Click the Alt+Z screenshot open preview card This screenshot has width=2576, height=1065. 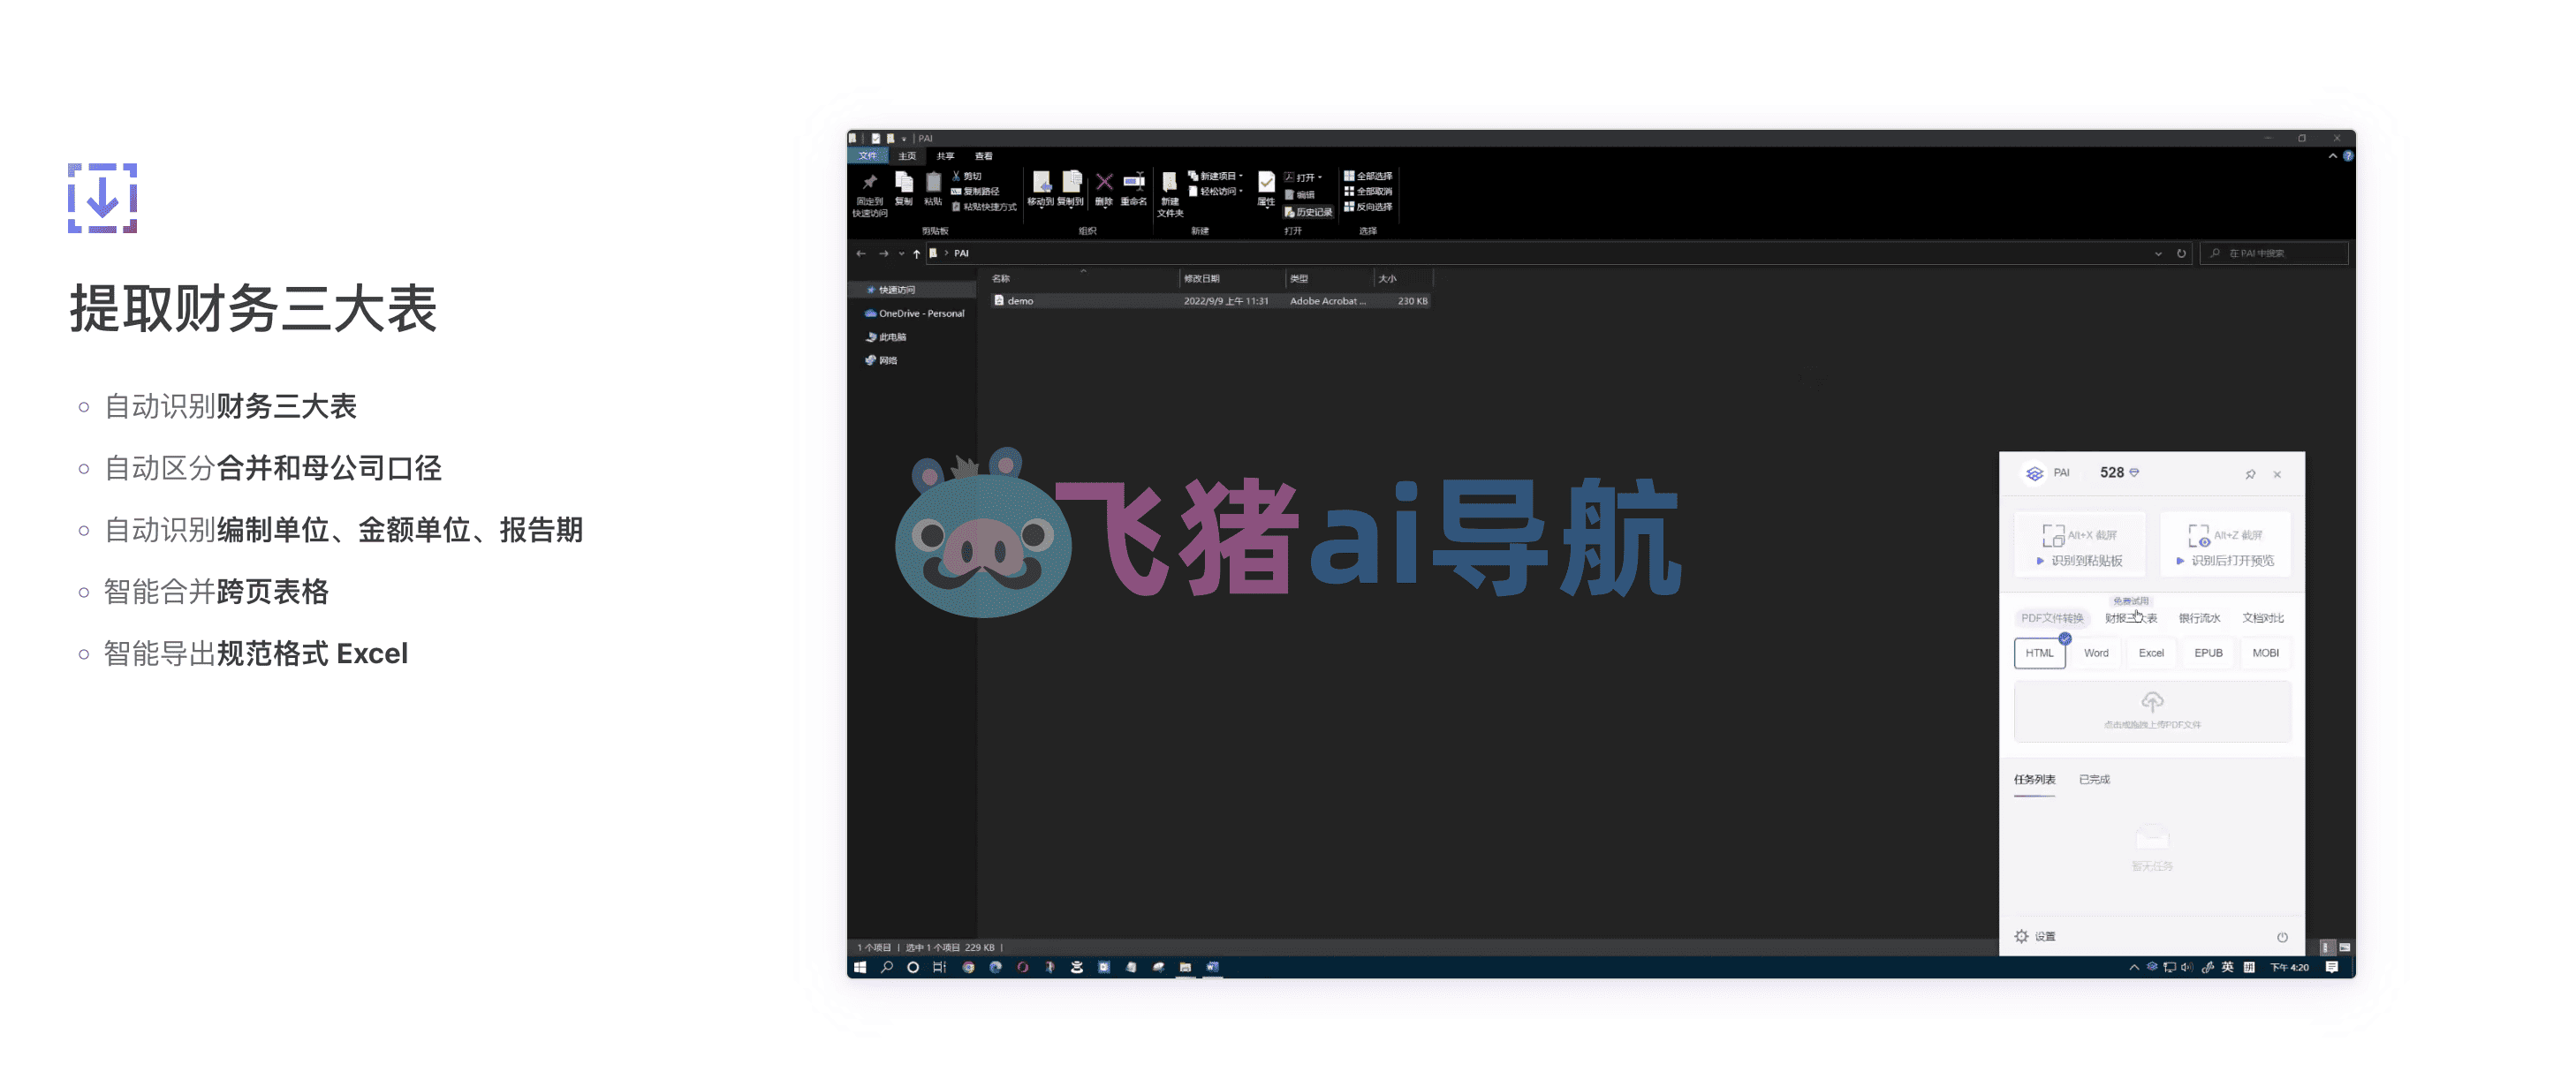tap(2225, 545)
